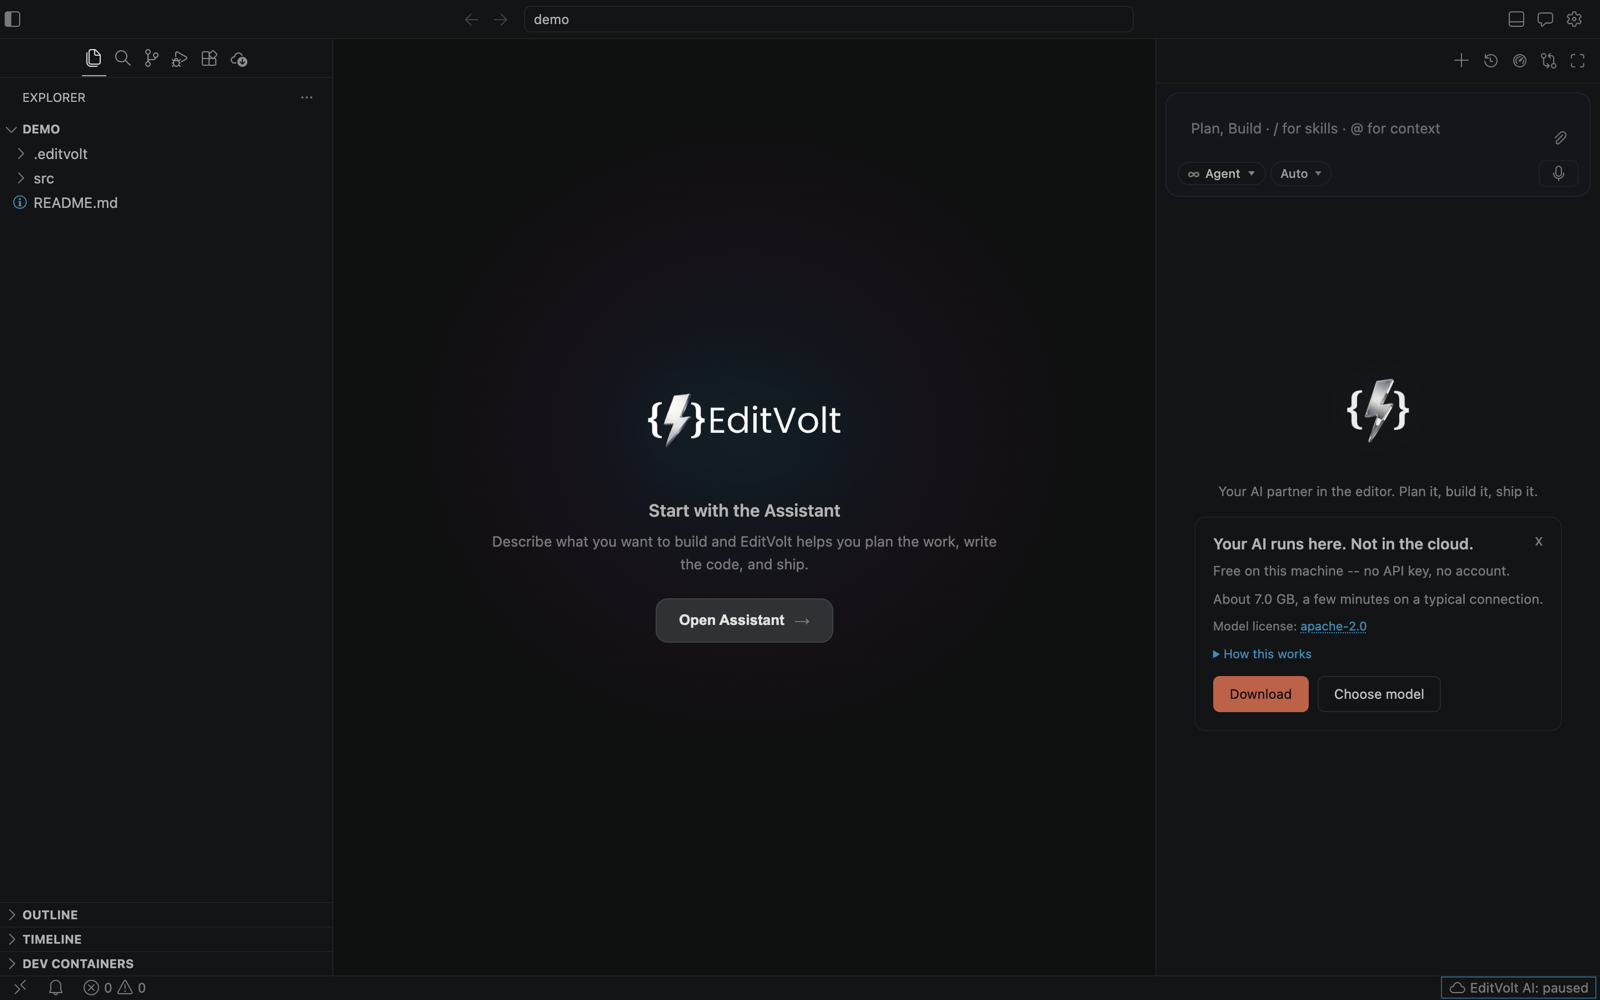Image resolution: width=1600 pixels, height=1000 pixels.
Task: Open settings gear icon
Action: click(x=1574, y=19)
